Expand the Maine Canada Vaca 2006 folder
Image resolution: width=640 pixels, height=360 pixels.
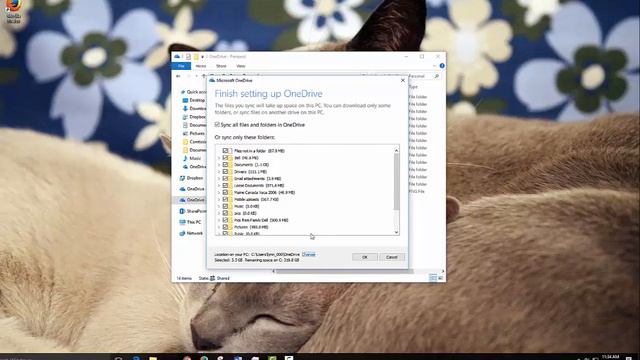tap(219, 192)
